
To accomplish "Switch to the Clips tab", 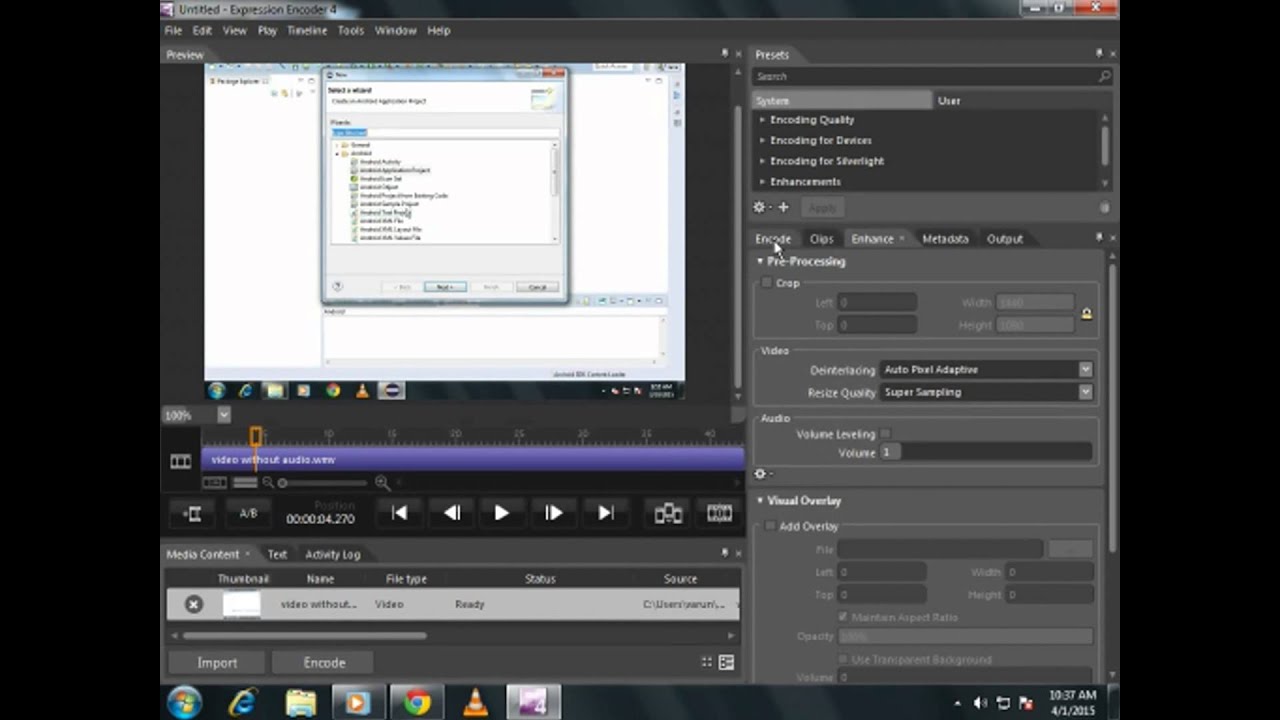I will (x=821, y=239).
